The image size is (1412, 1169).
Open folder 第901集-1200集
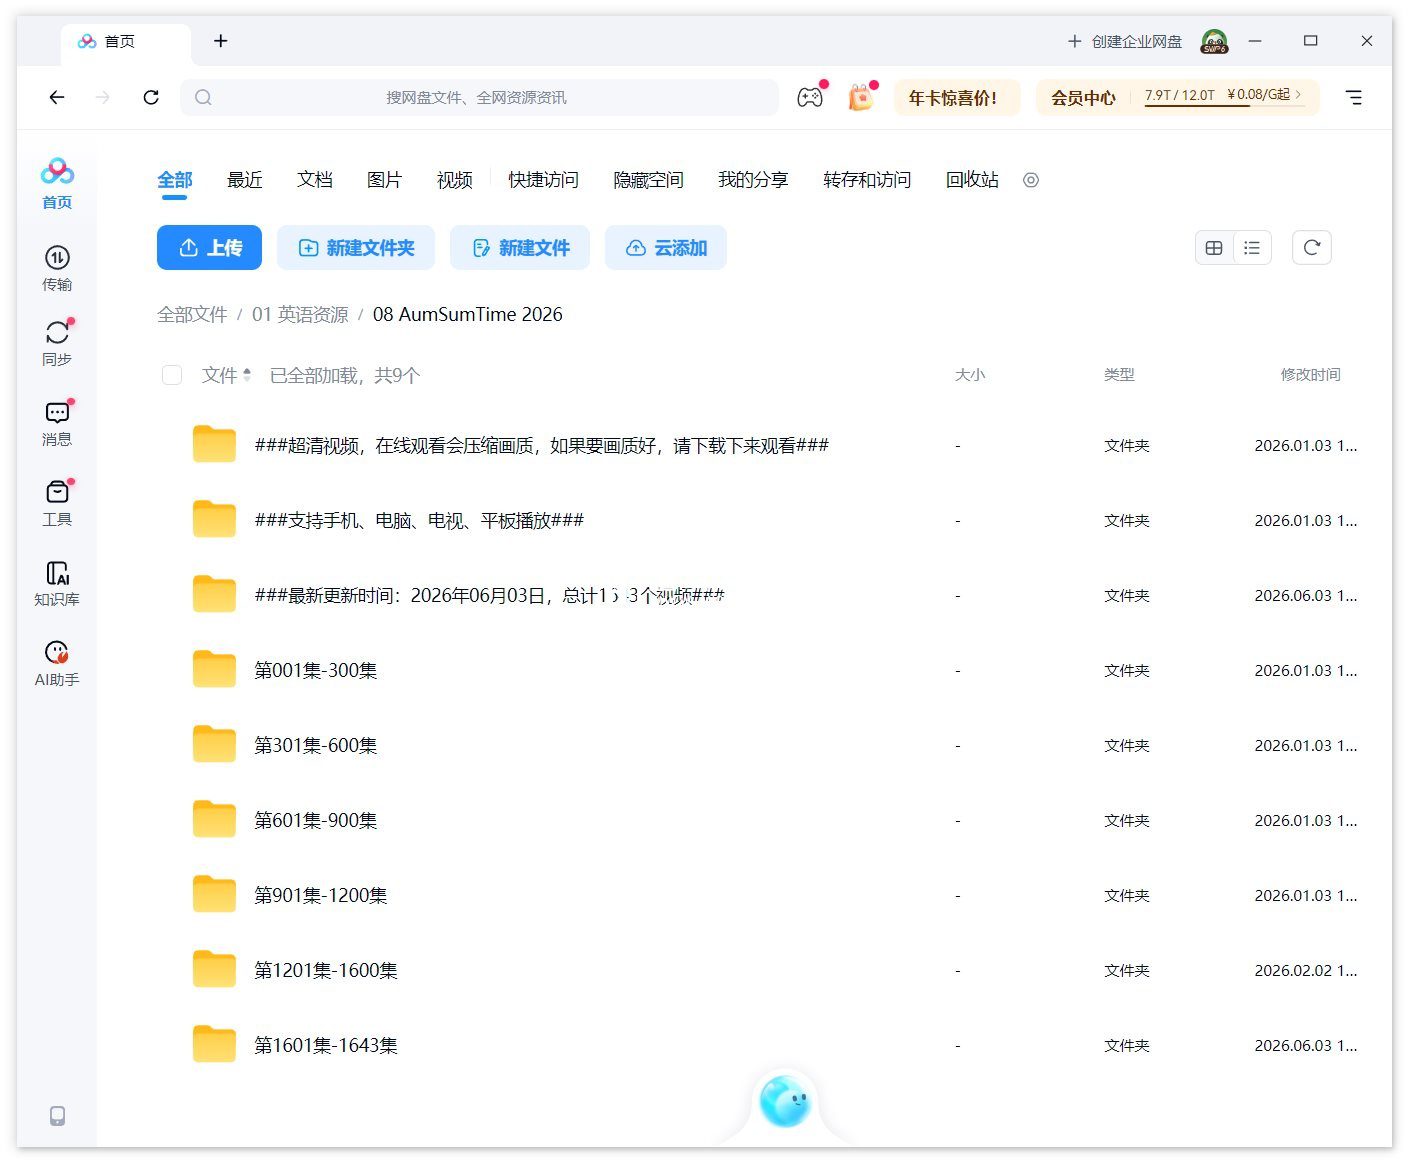[321, 895]
